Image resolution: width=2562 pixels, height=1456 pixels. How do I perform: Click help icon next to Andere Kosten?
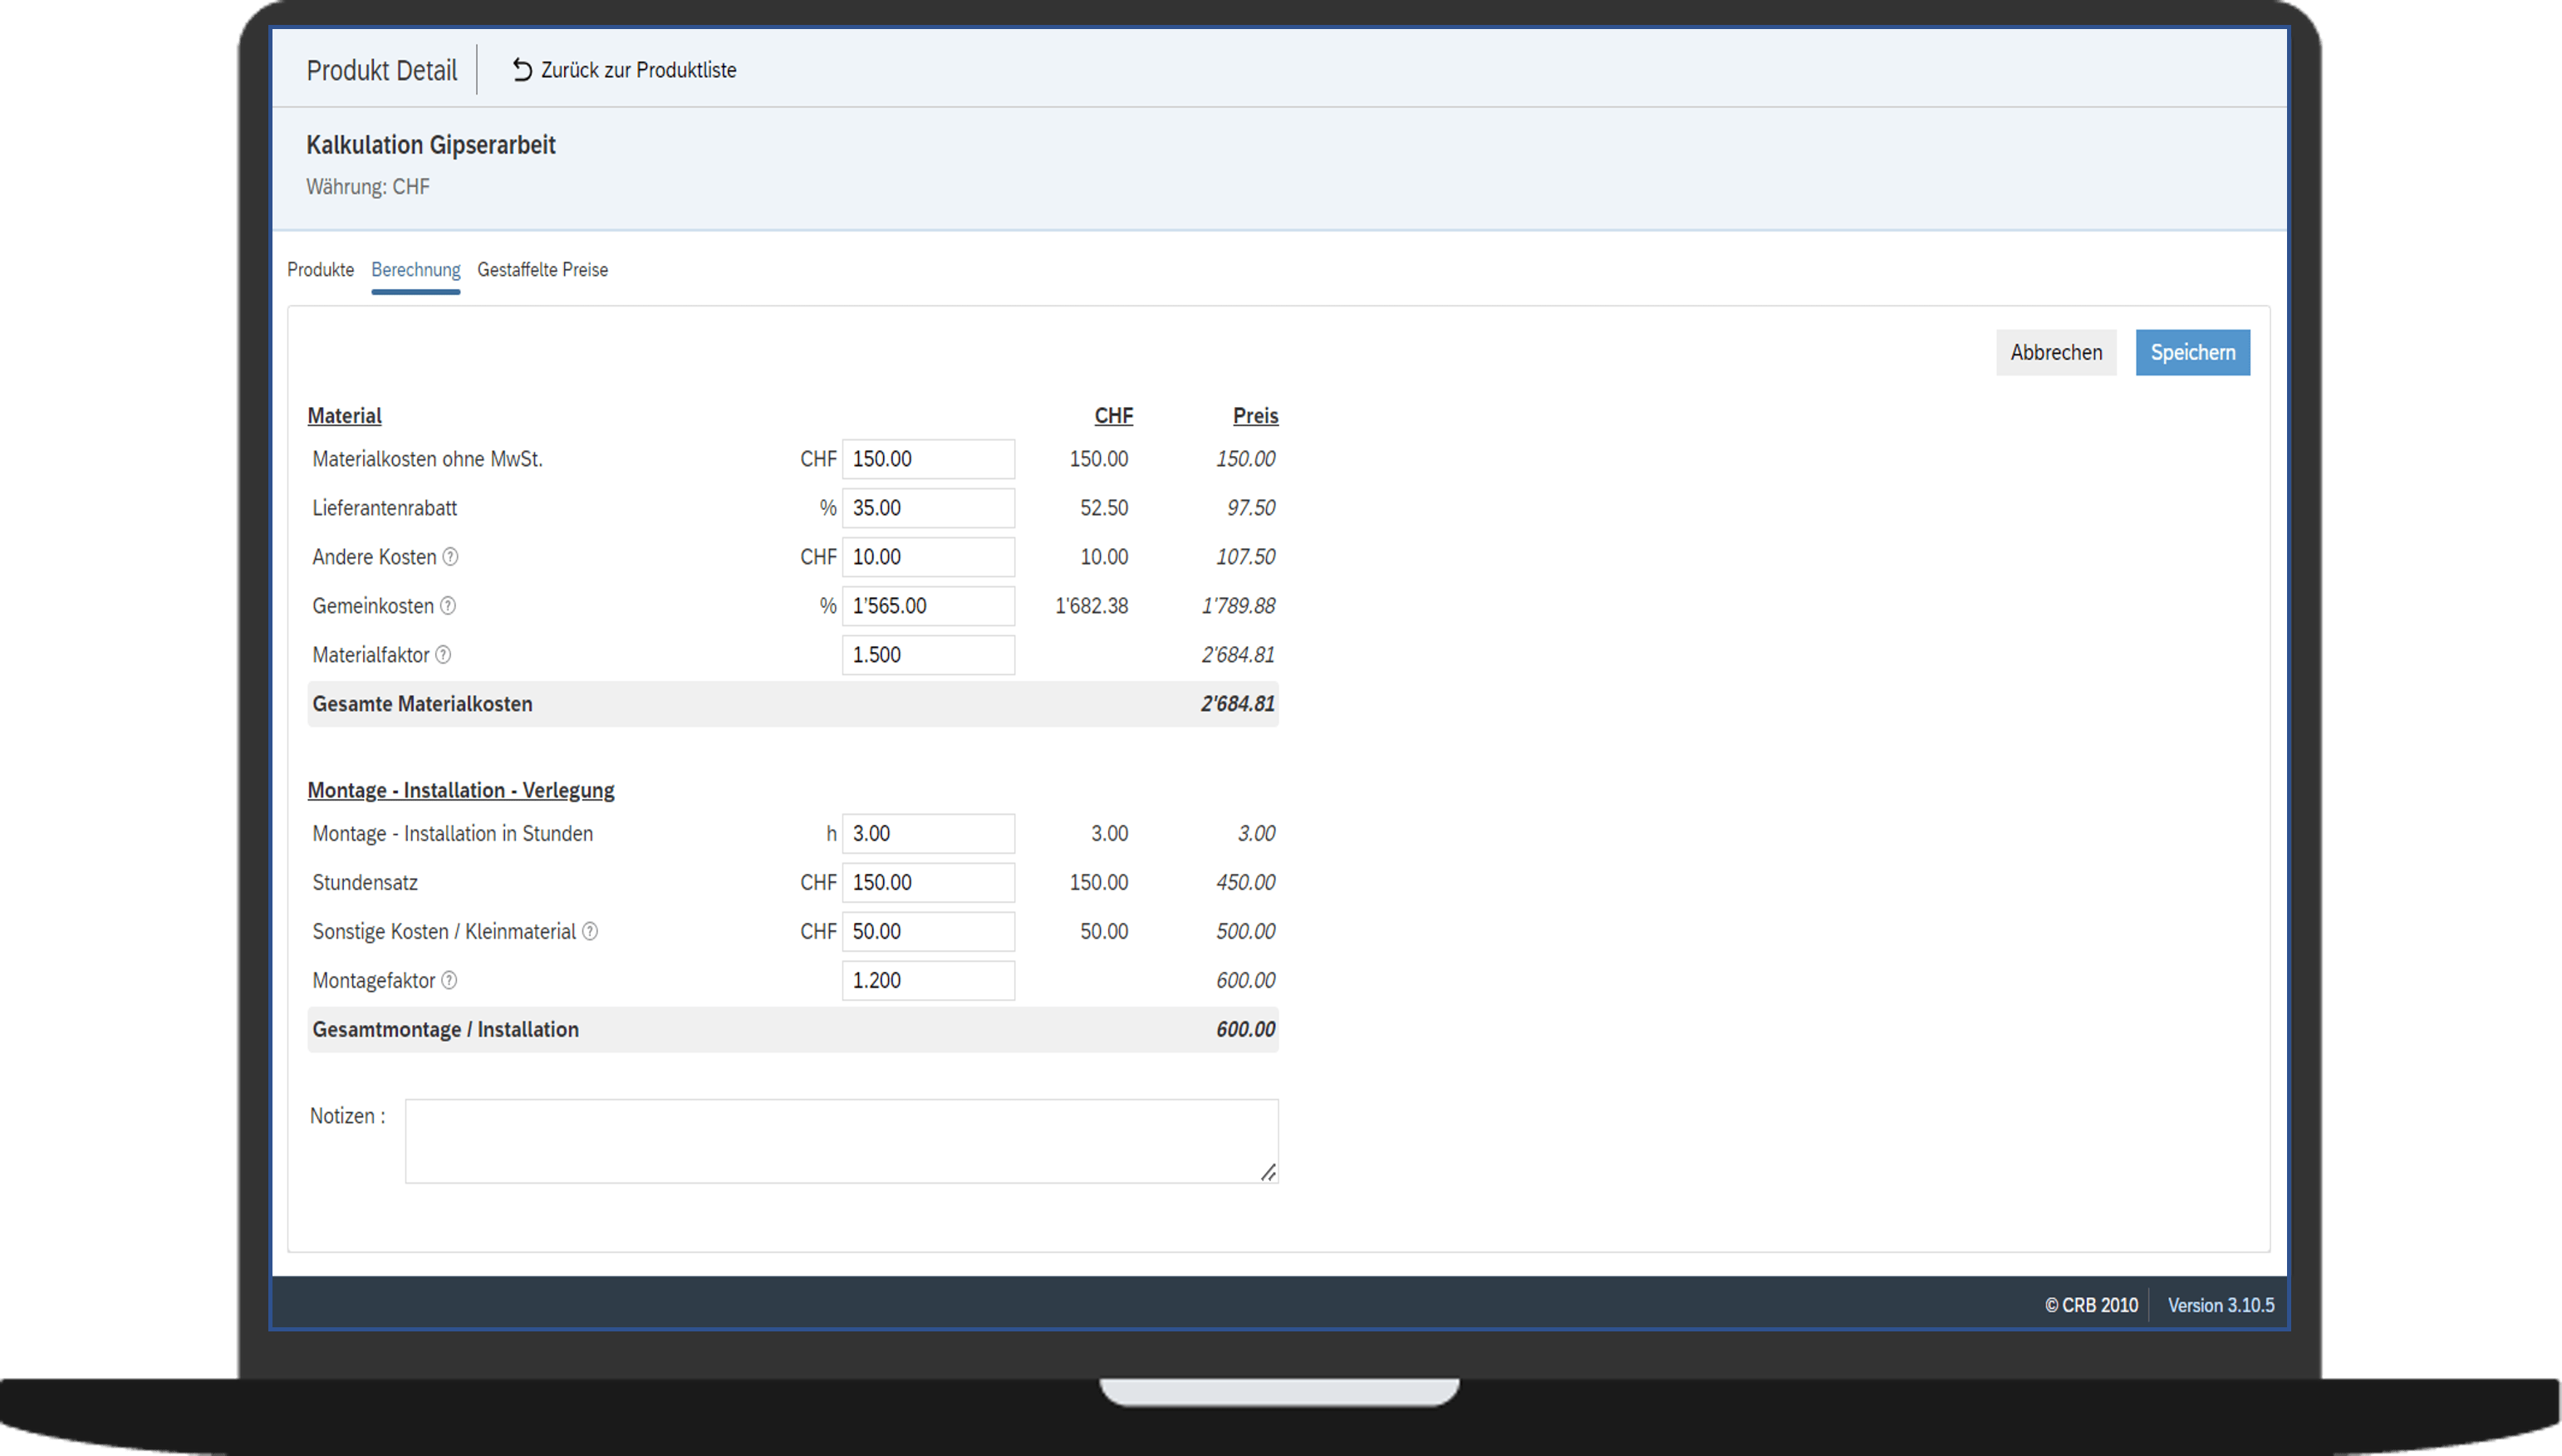451,557
